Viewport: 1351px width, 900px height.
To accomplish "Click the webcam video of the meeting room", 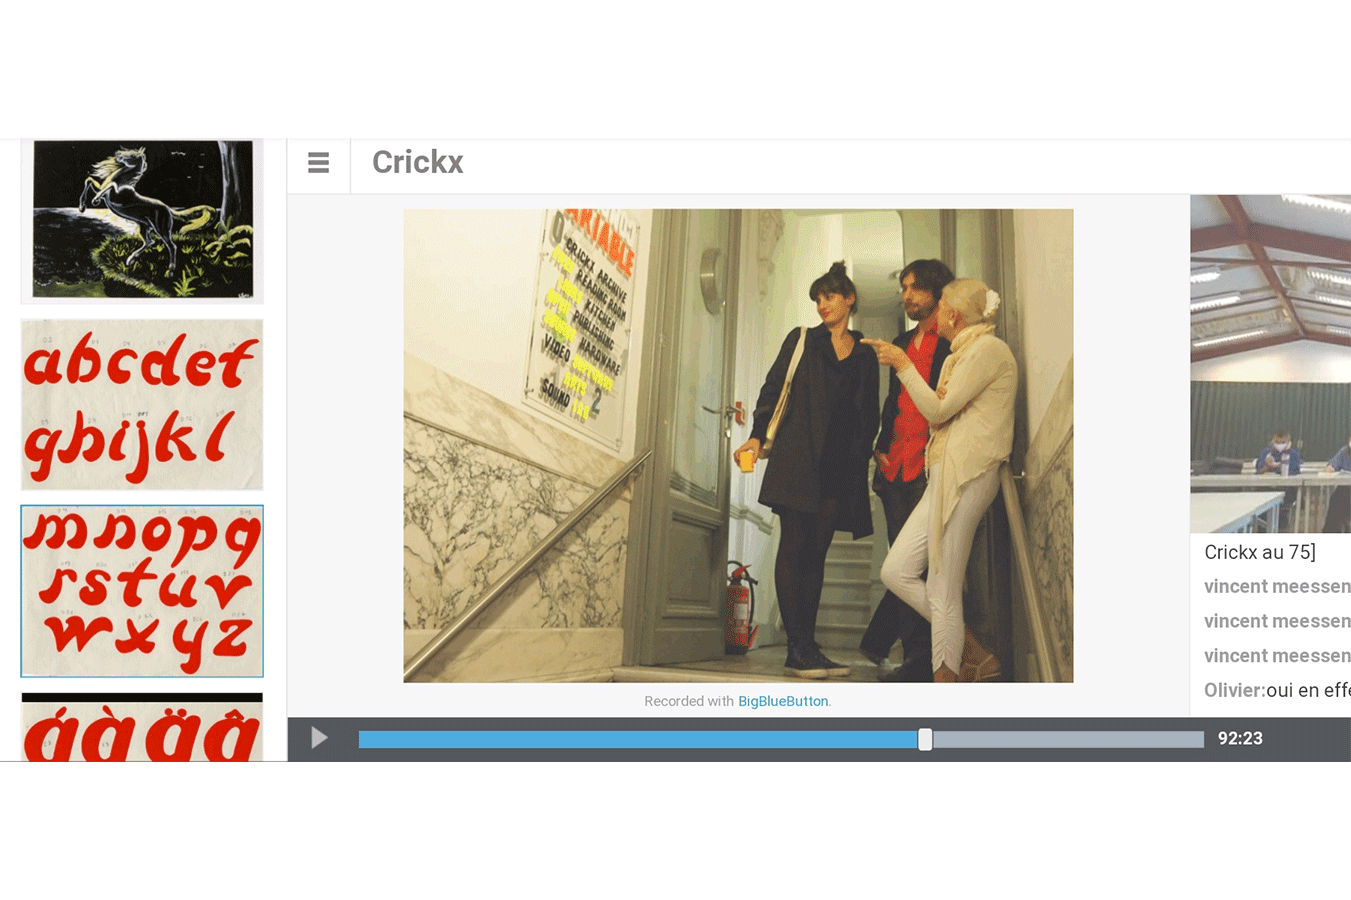I will coord(1270,364).
